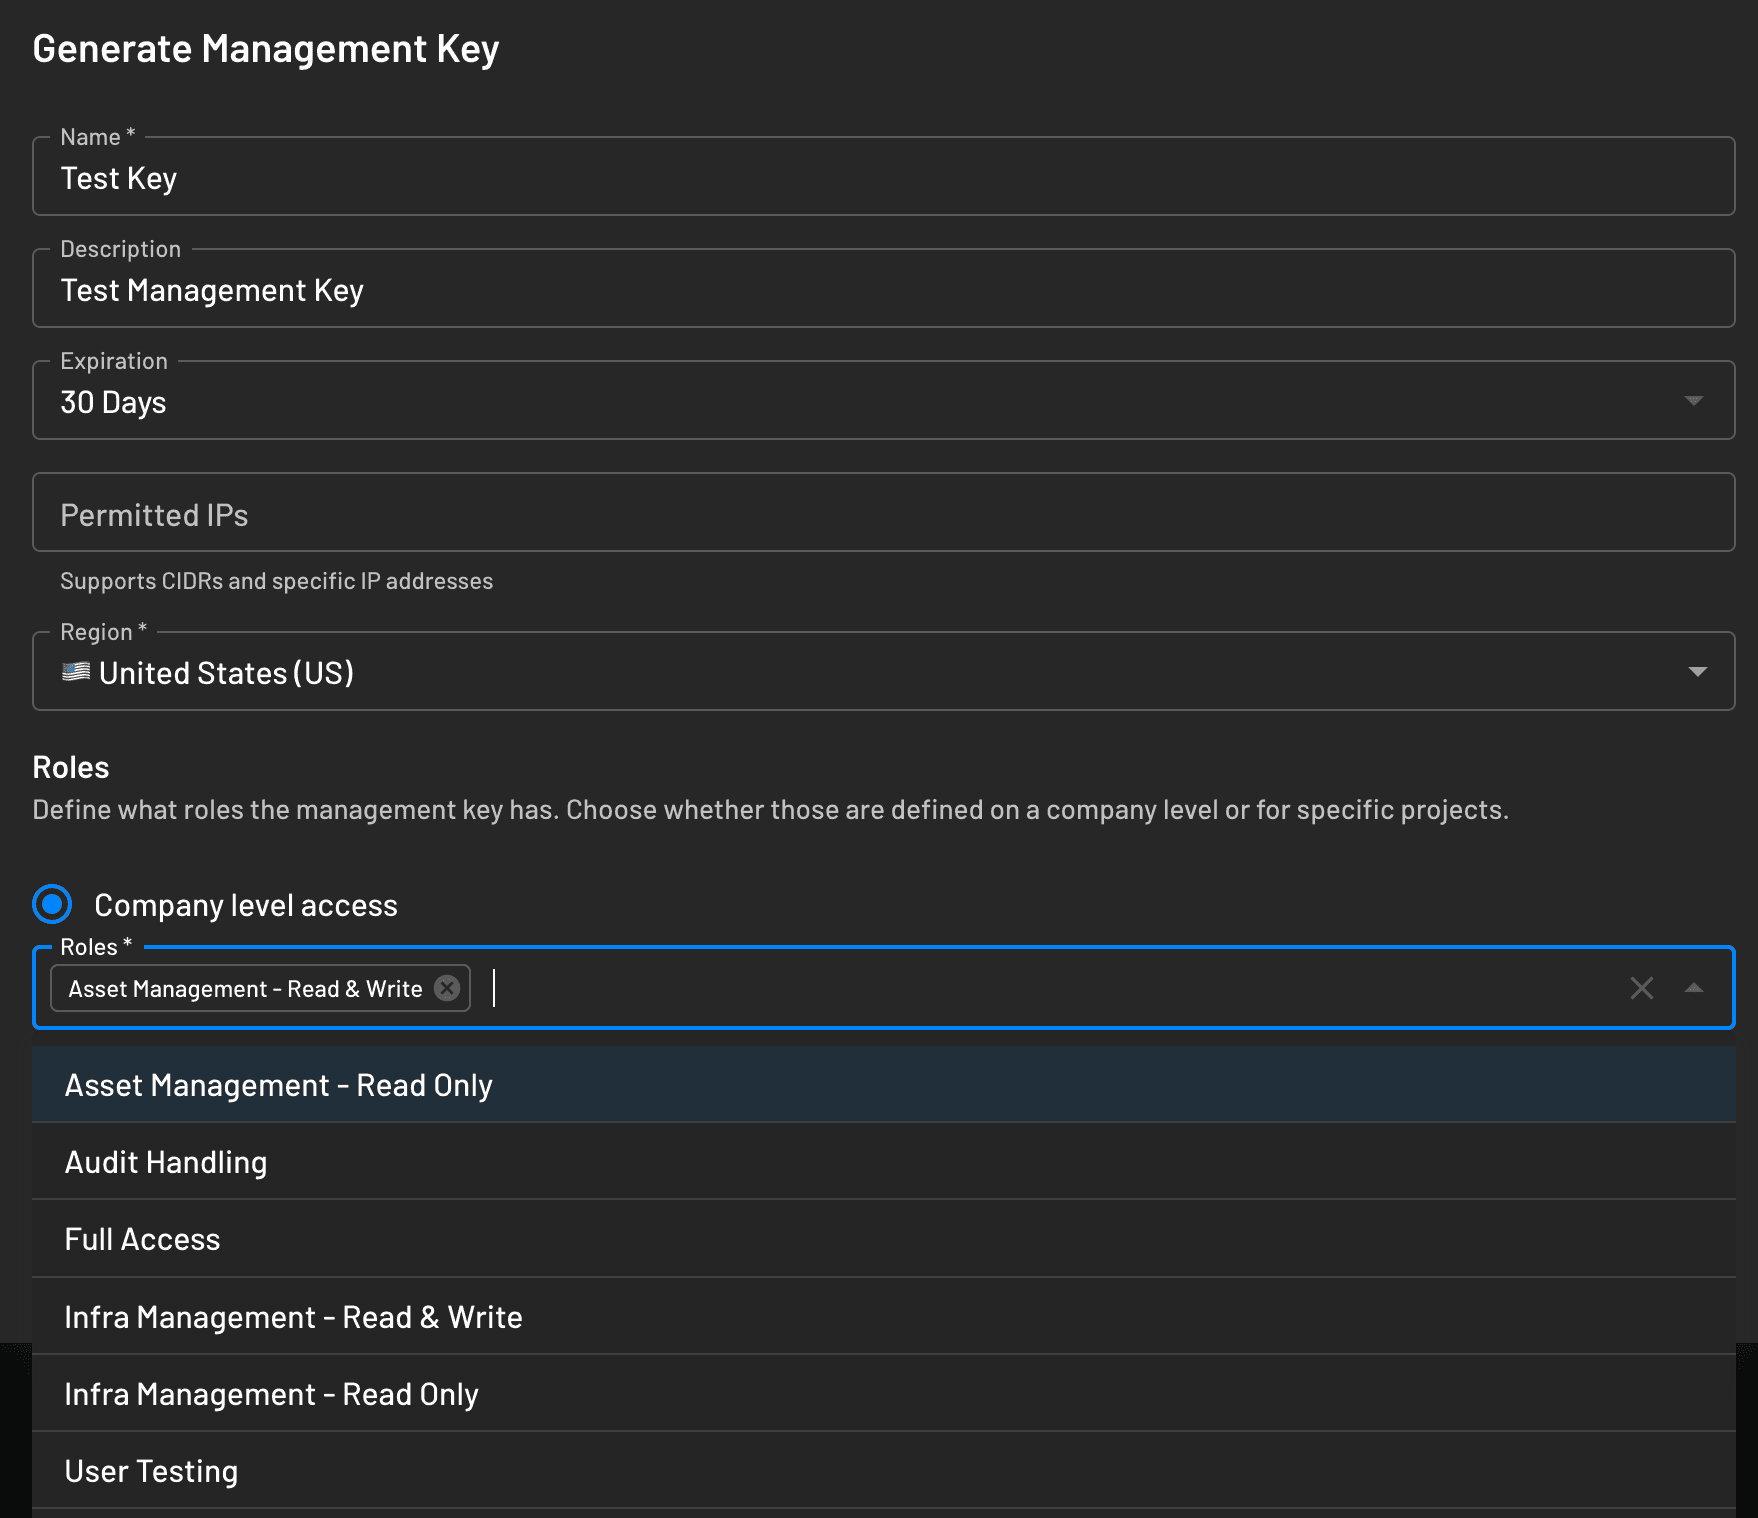This screenshot has width=1758, height=1518.
Task: Choose Infra Management - Read Only role
Action: (271, 1393)
